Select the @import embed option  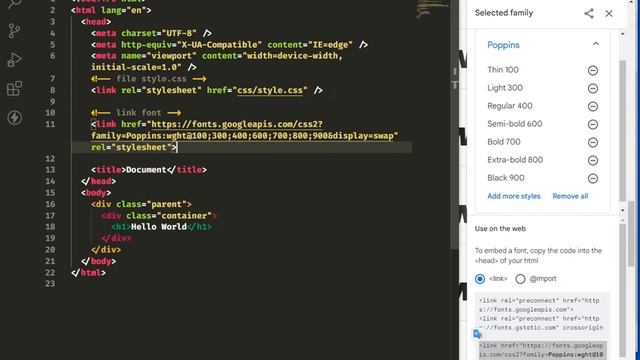click(x=520, y=279)
